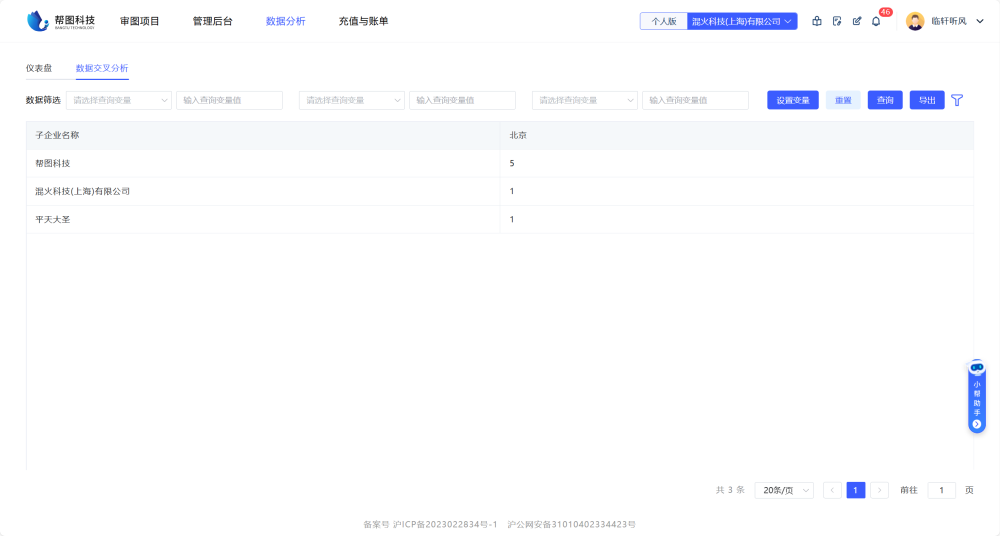Click the 导出 export button
The width and height of the screenshot is (1000, 536).
(927, 100)
